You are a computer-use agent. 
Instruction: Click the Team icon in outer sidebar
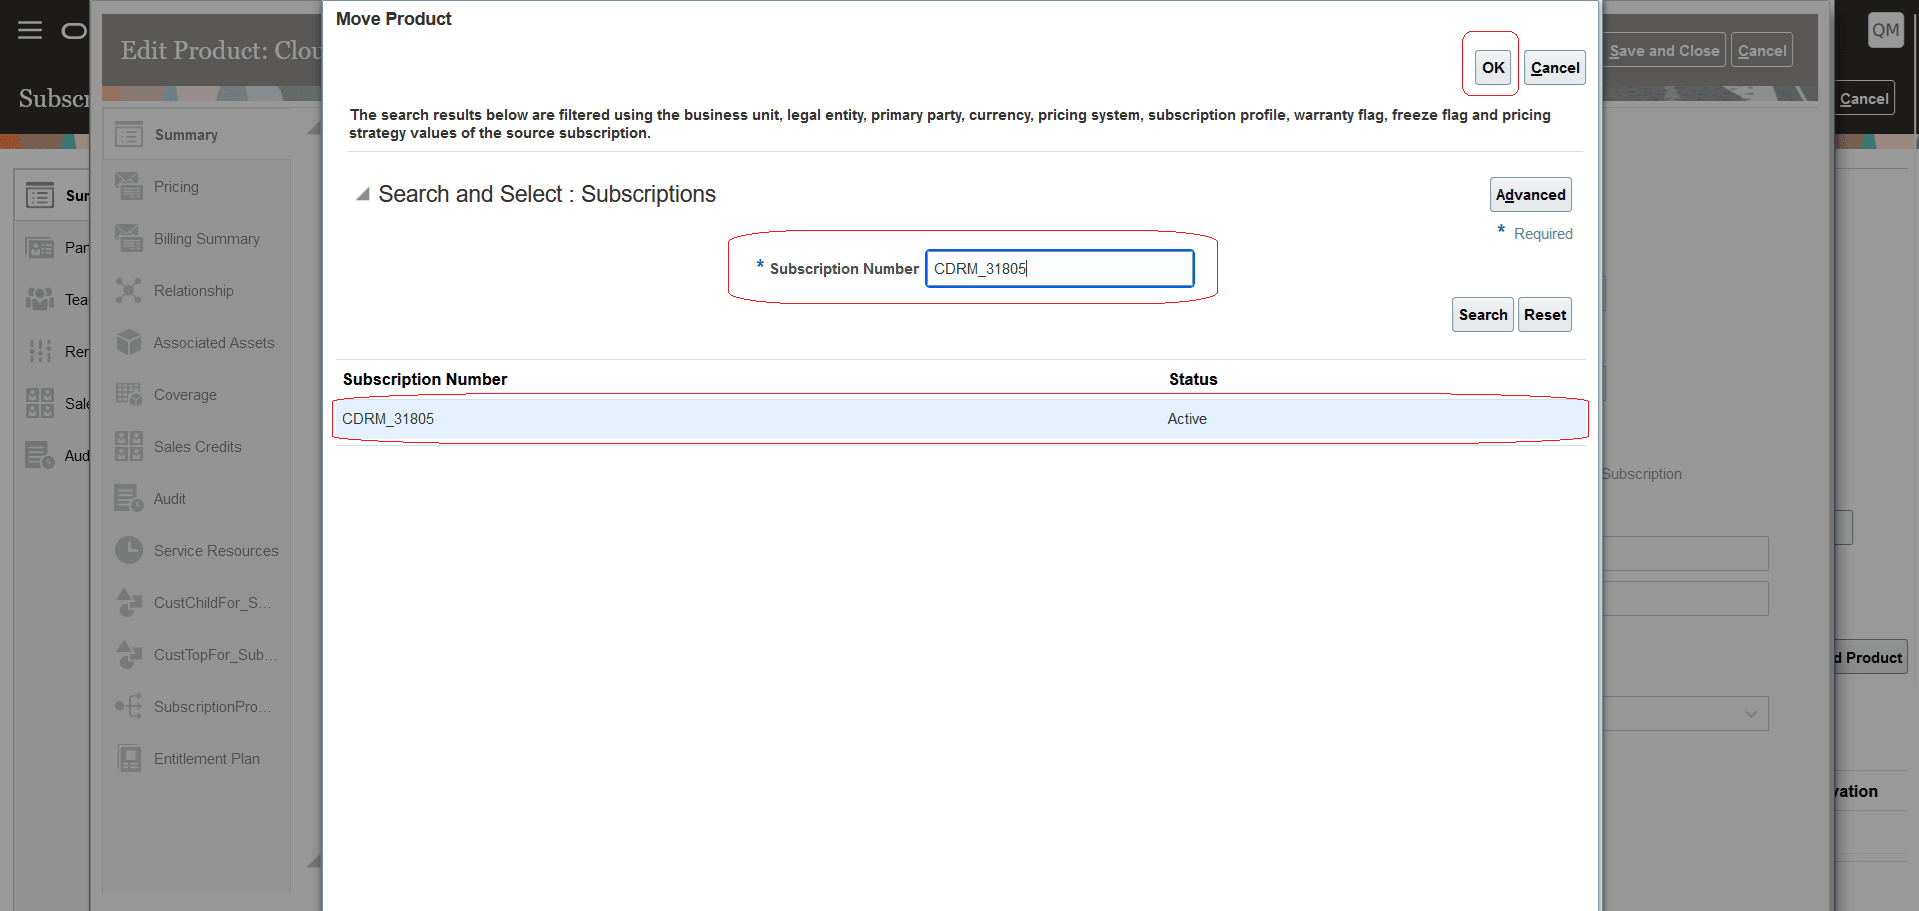(x=40, y=299)
